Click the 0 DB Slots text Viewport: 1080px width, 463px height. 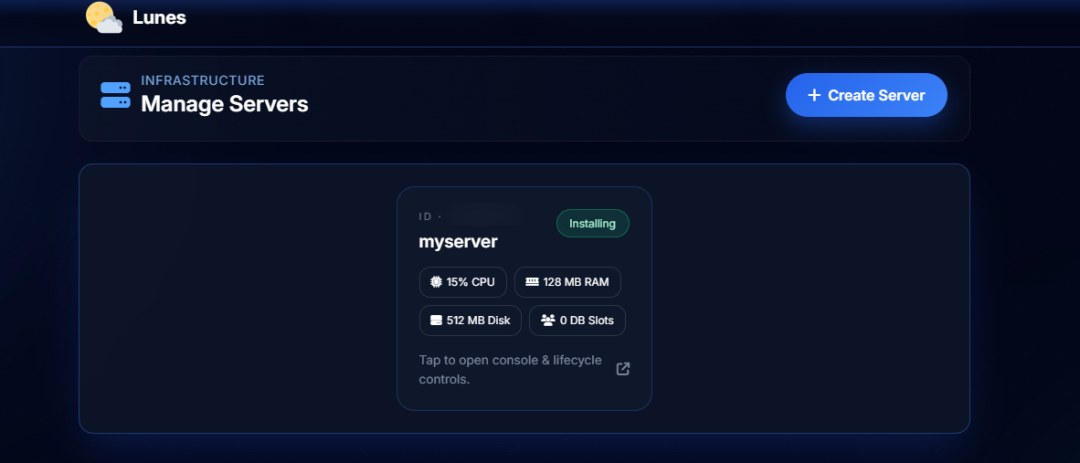587,321
